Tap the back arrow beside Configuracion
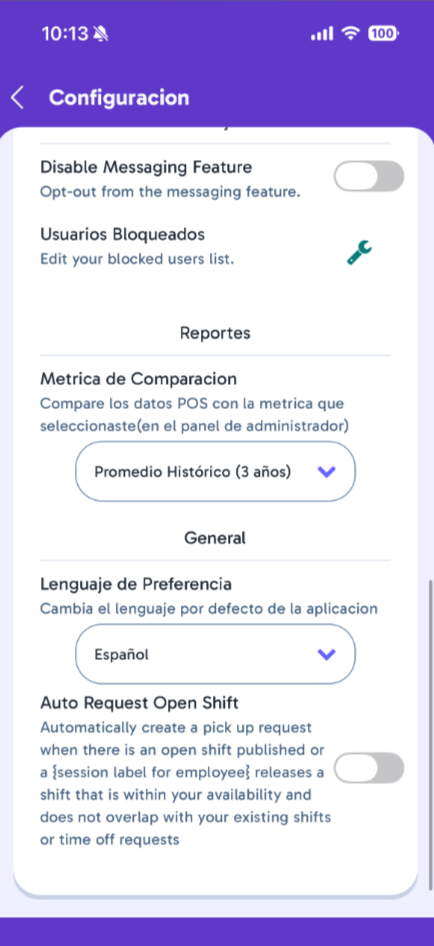This screenshot has width=434, height=946. [18, 97]
